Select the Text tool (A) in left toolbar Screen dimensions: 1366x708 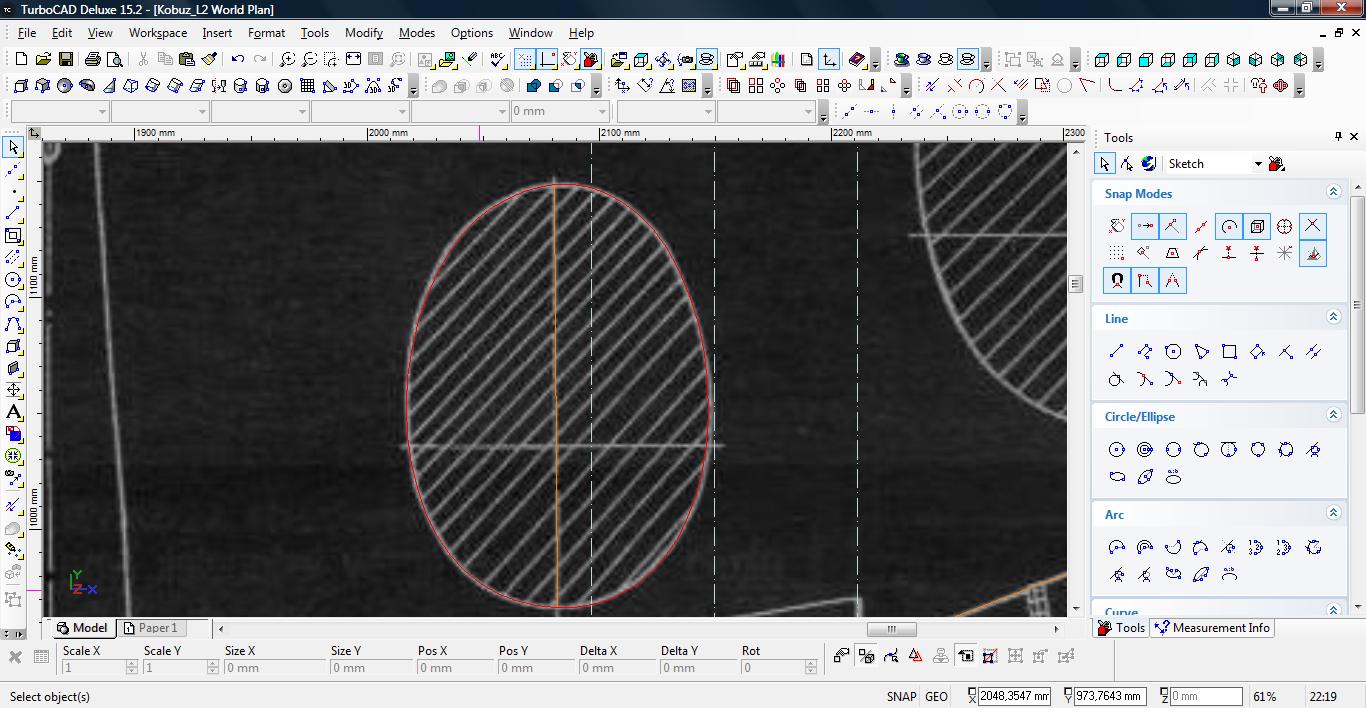[x=13, y=412]
